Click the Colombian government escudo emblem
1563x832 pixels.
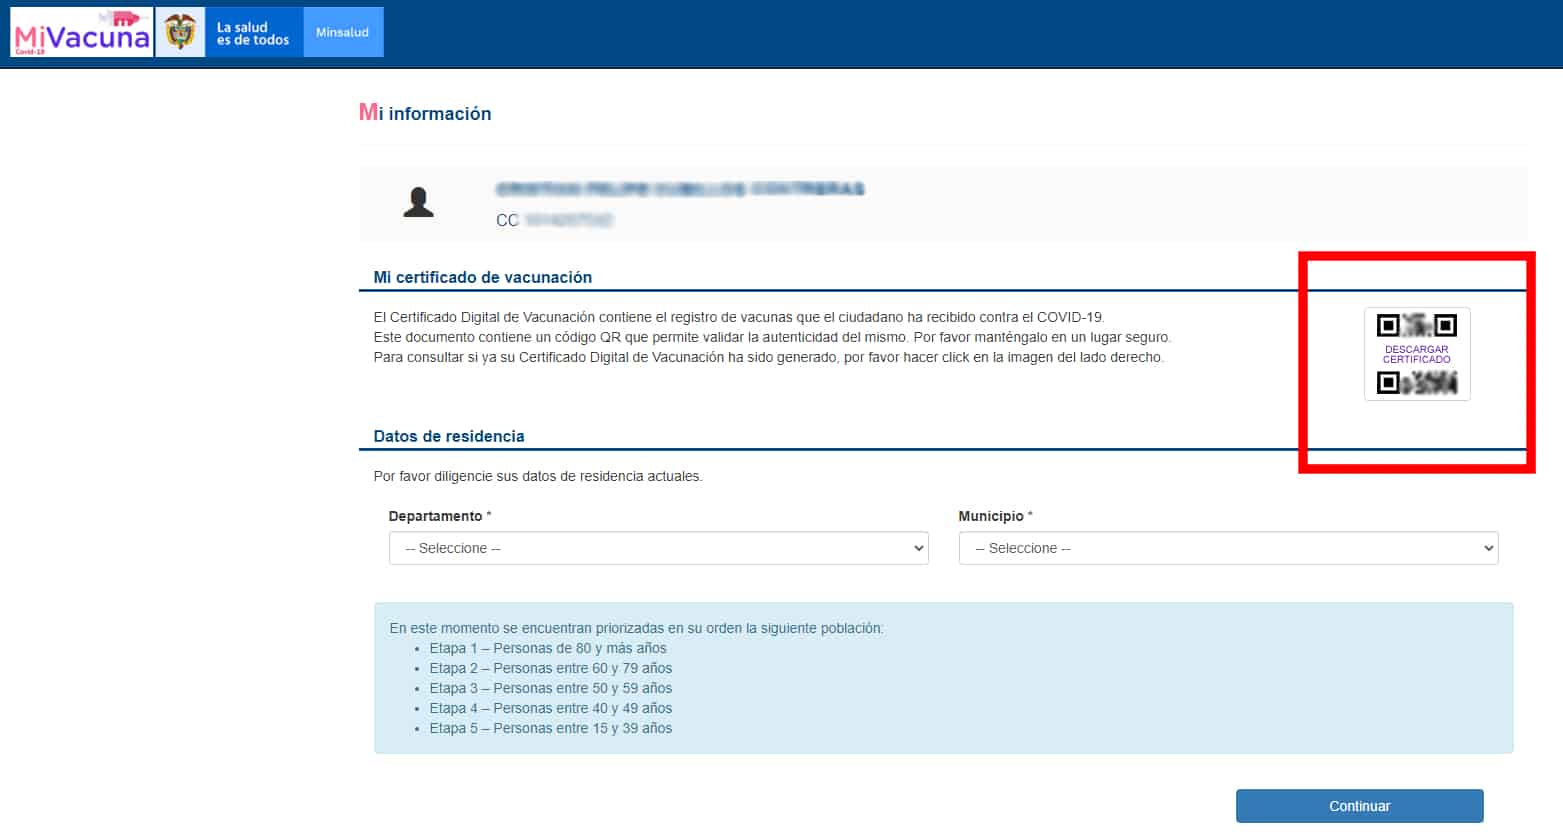point(178,31)
